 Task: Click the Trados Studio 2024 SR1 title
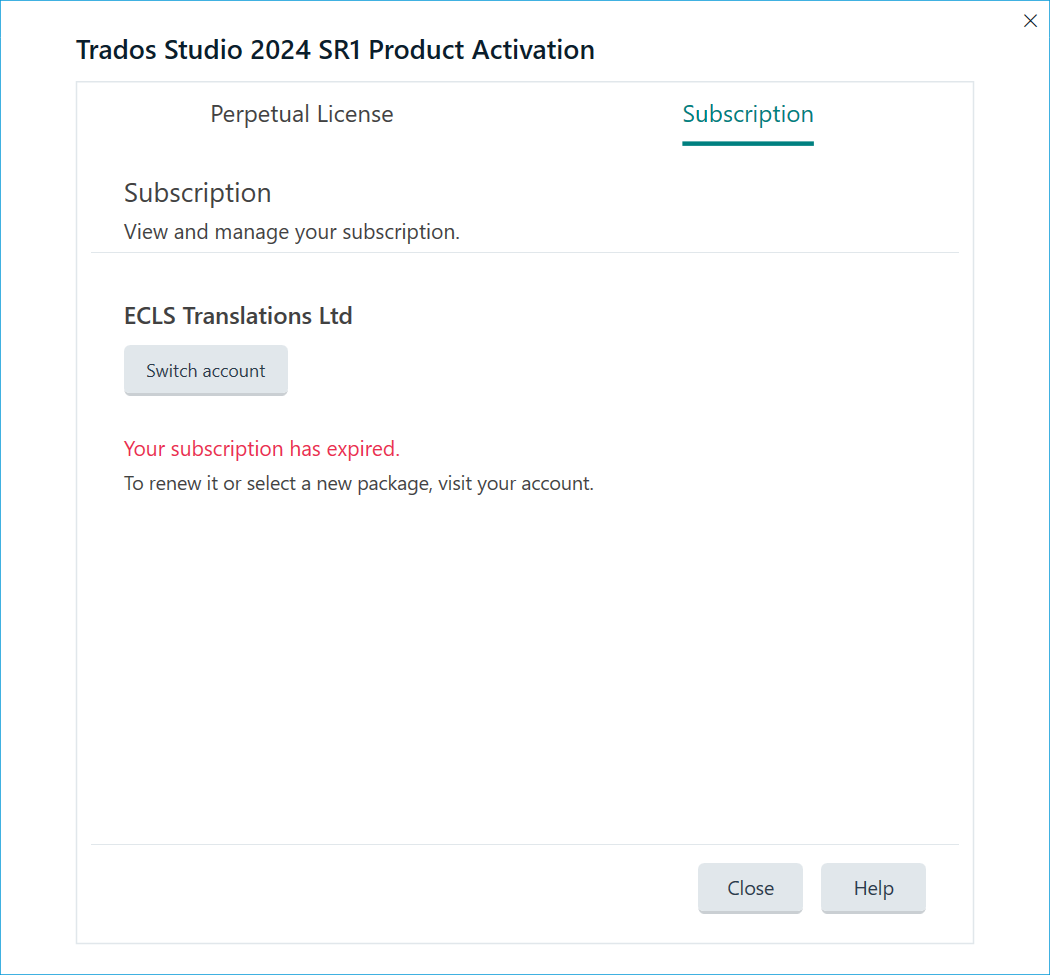(335, 49)
